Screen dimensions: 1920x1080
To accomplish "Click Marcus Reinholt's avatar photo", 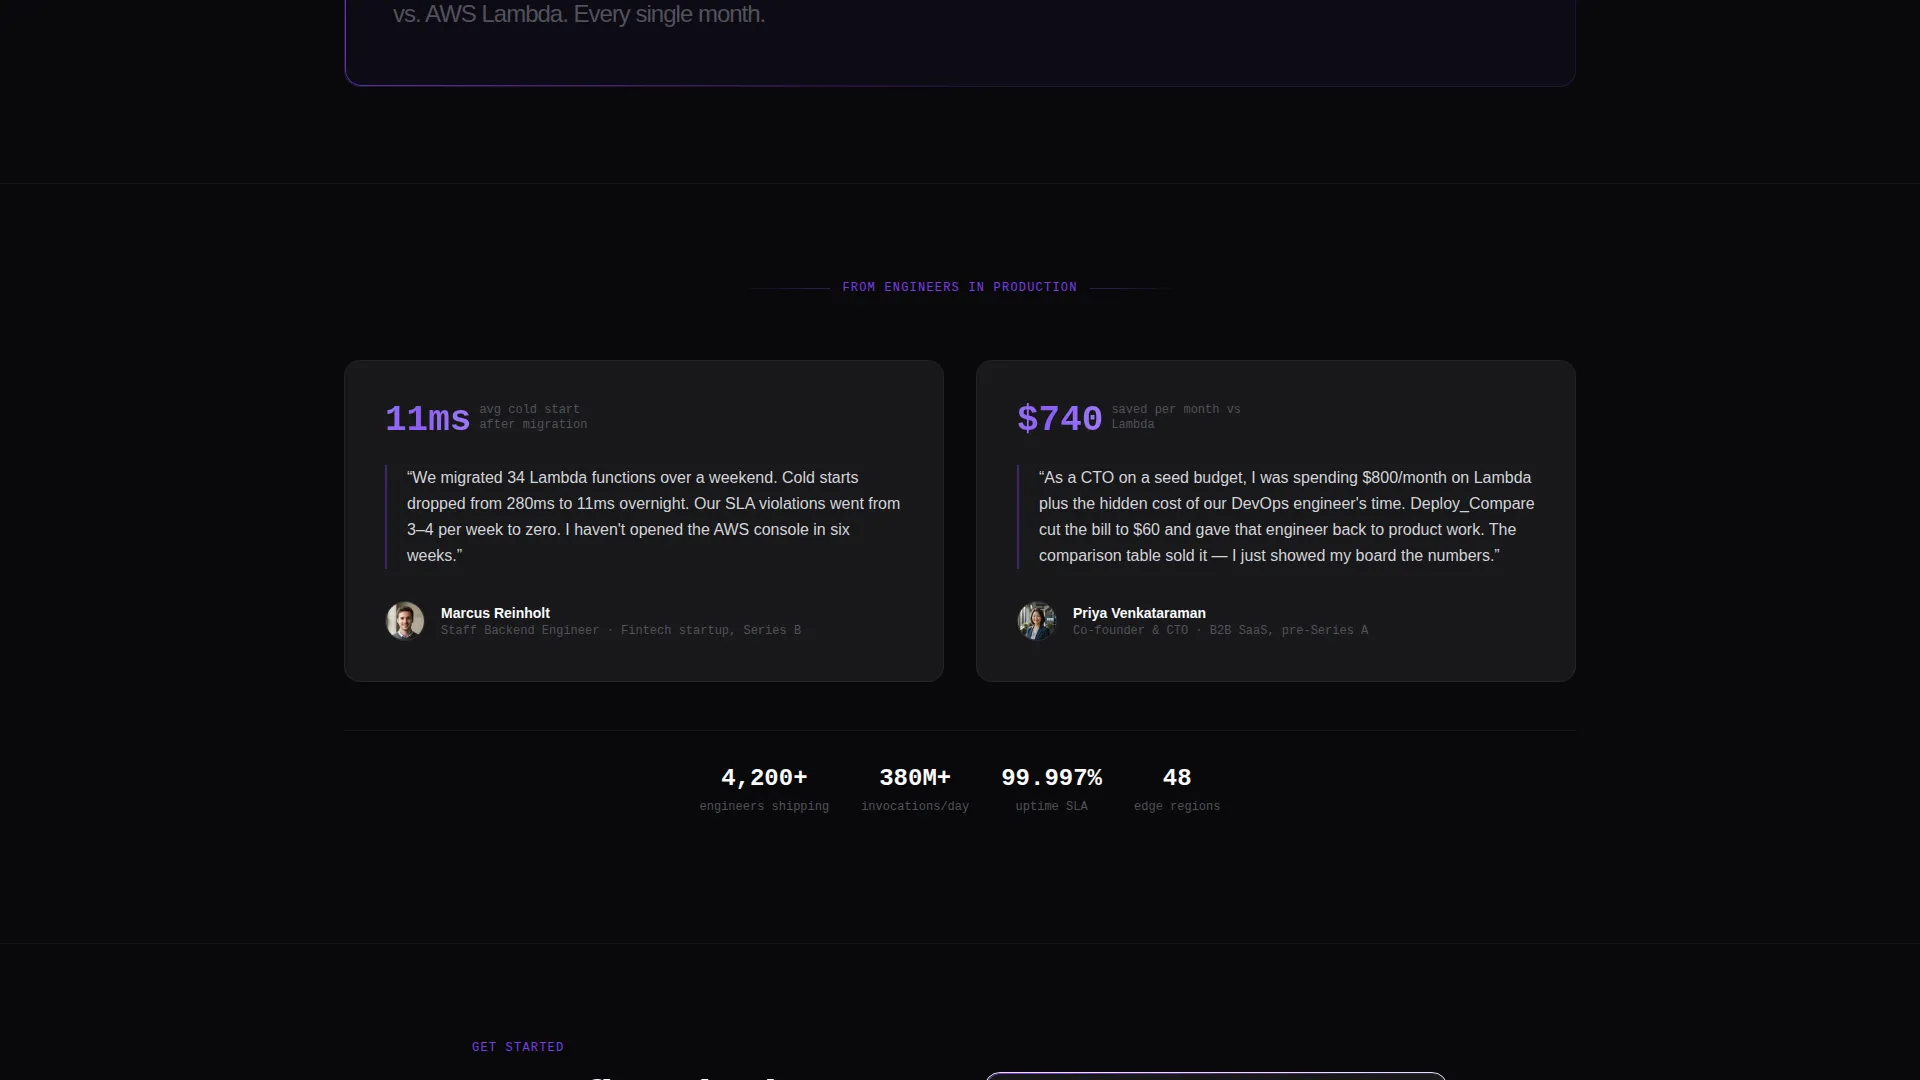I will 405,621.
